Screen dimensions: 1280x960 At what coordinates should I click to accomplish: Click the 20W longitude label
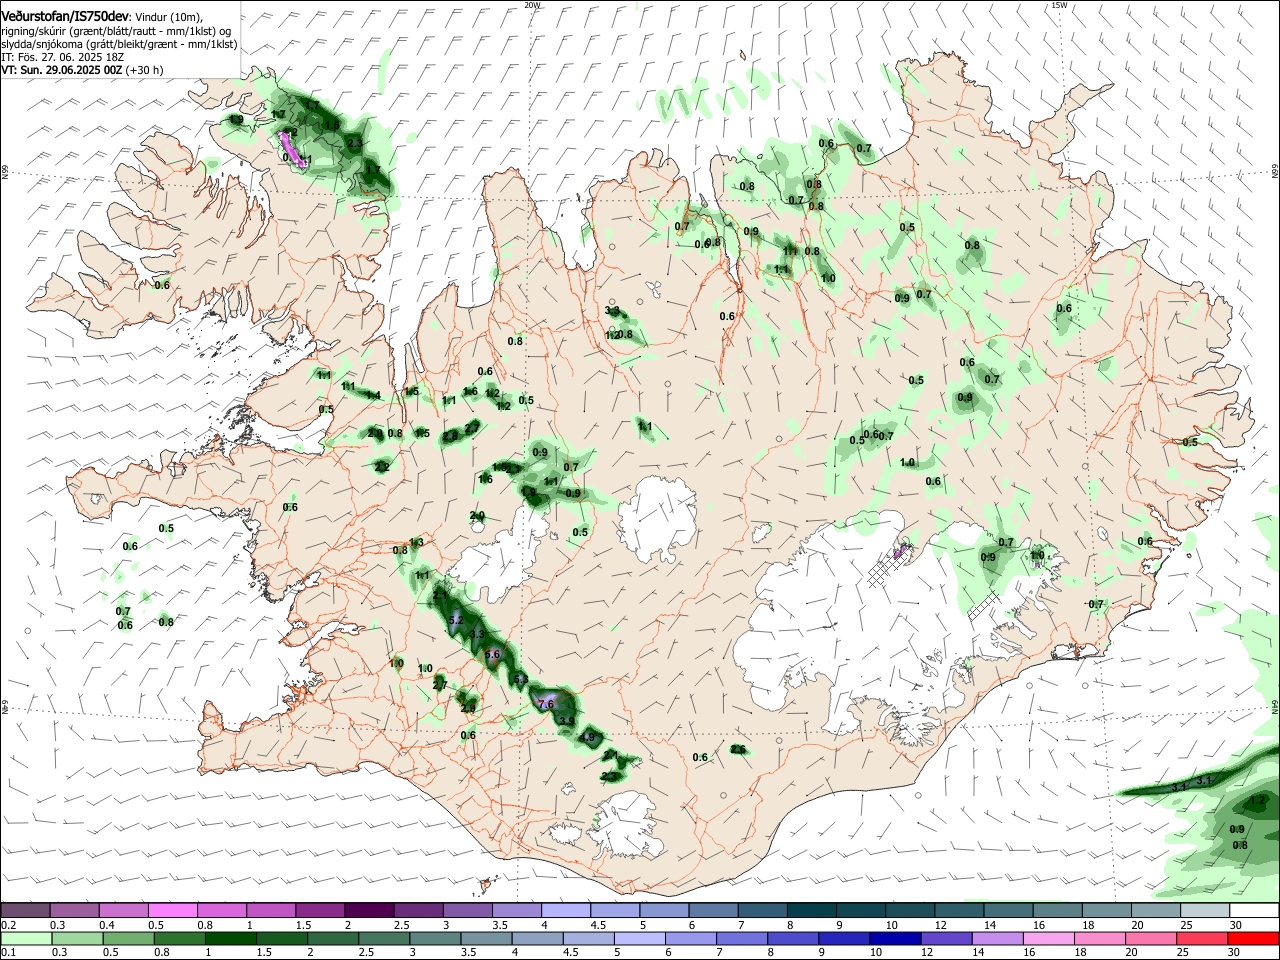click(532, 5)
